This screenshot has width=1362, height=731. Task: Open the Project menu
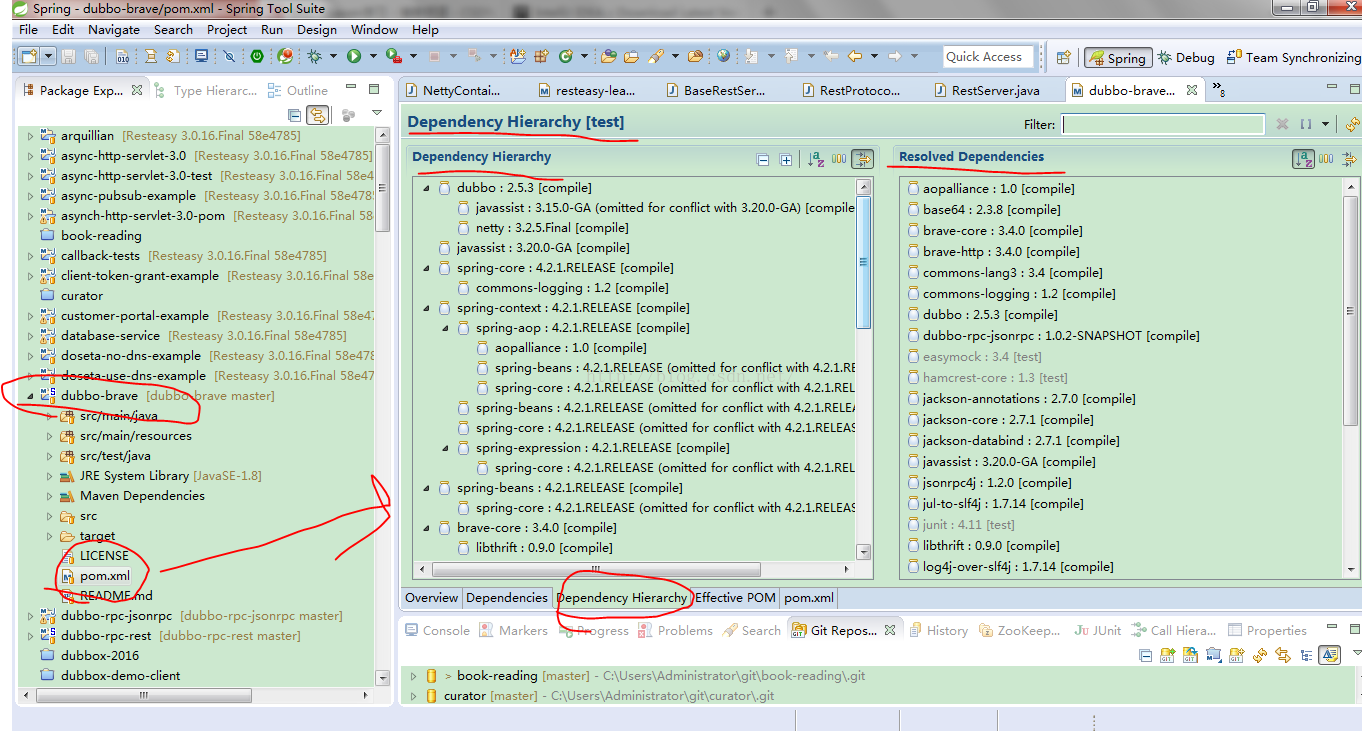227,30
